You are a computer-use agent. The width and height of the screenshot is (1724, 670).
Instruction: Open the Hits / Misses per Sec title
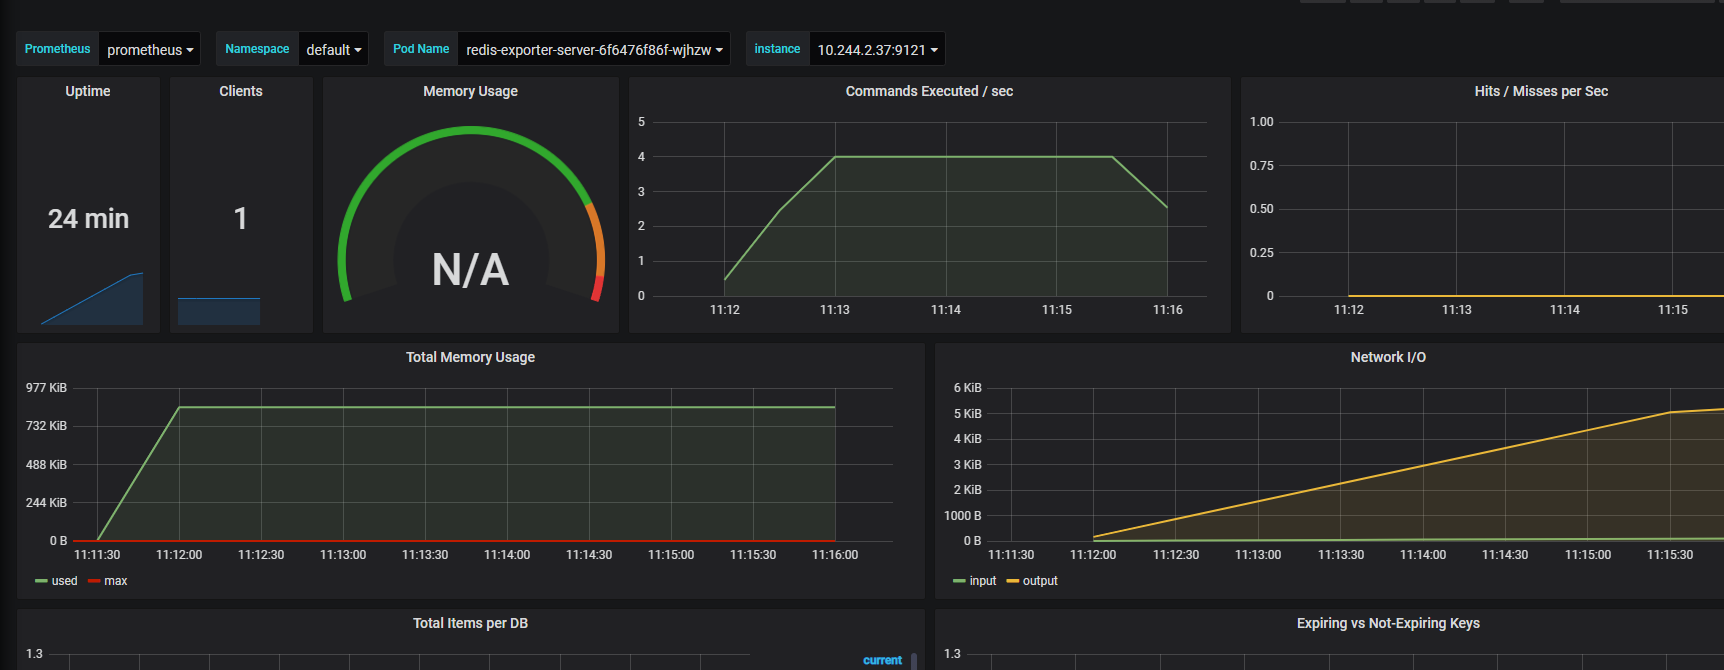(x=1541, y=91)
